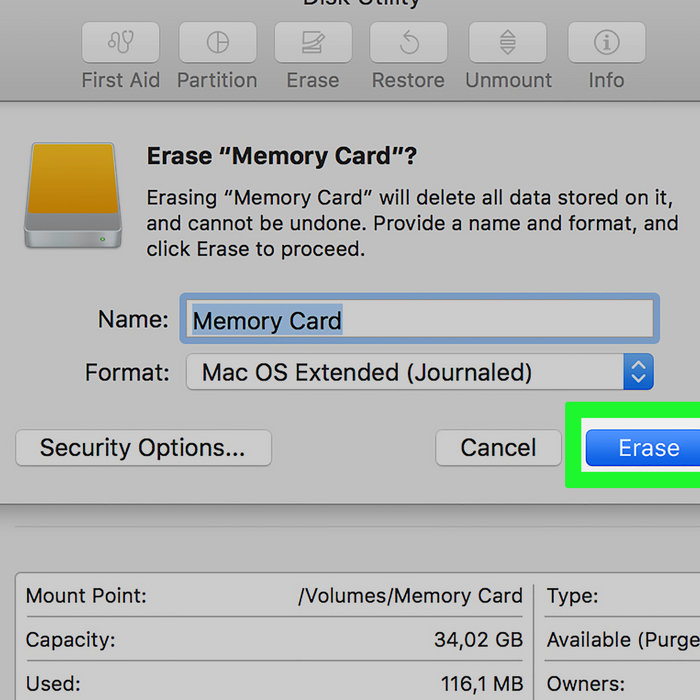Click the 34,02 GB capacity value
Image resolution: width=700 pixels, height=700 pixels.
click(478, 639)
